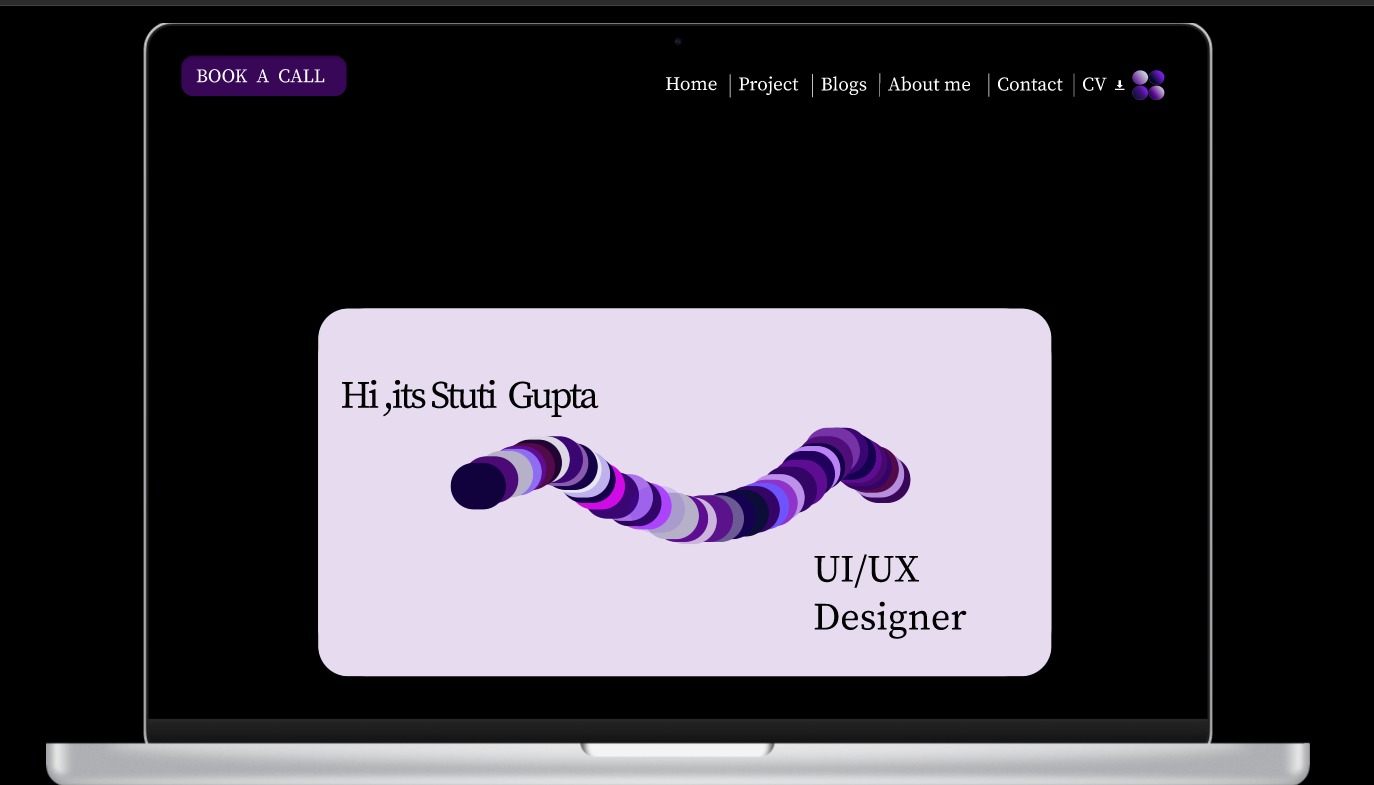The height and width of the screenshot is (785, 1374).
Task: Open the Blogs section link
Action: tap(843, 85)
